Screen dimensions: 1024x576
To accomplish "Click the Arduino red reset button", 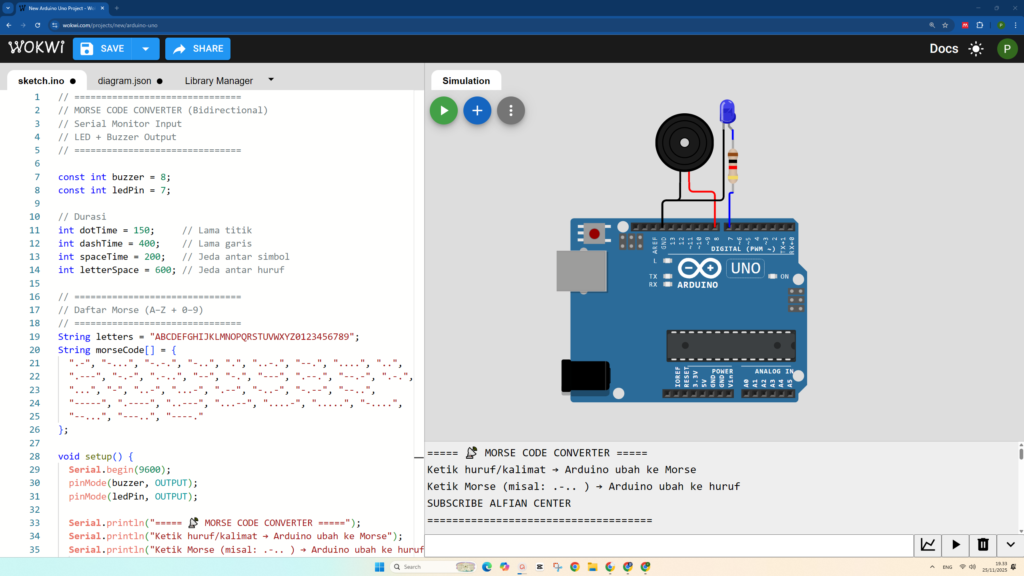I will [x=594, y=233].
